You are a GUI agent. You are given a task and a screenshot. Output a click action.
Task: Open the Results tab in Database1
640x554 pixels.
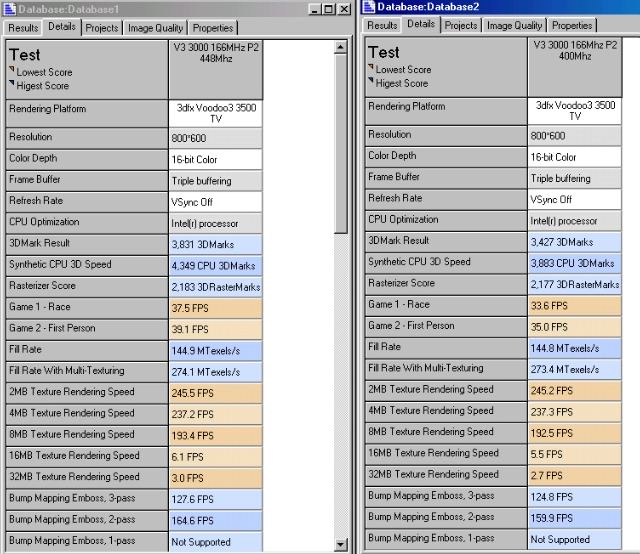click(x=24, y=28)
